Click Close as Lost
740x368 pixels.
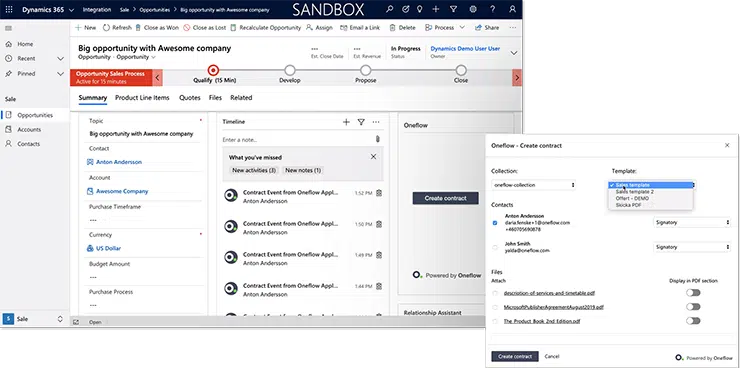pos(205,28)
